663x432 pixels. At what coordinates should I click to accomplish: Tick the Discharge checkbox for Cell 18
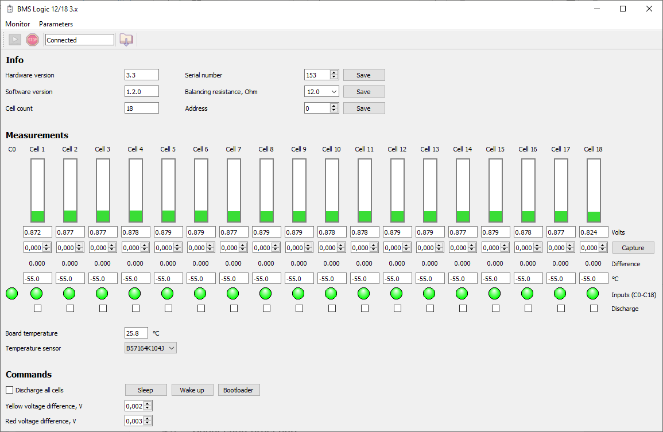pyautogui.click(x=594, y=309)
